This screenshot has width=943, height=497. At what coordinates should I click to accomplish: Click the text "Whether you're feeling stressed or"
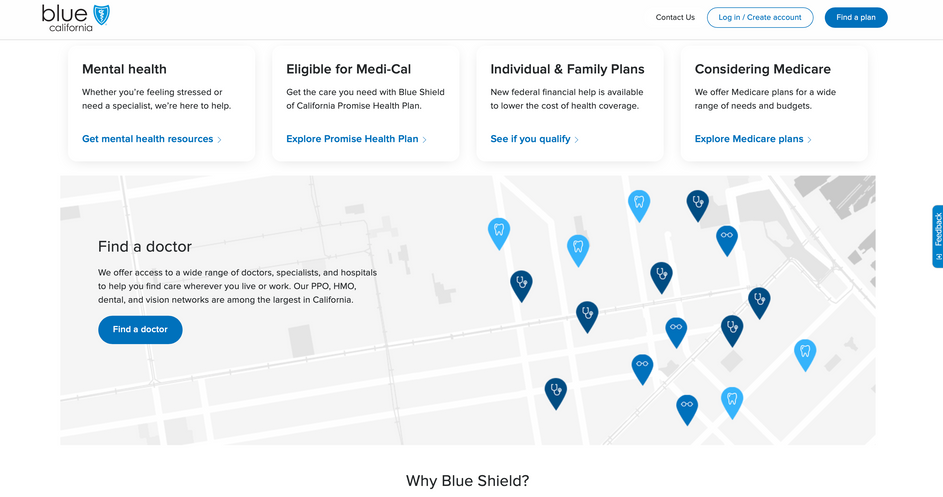pyautogui.click(x=152, y=92)
